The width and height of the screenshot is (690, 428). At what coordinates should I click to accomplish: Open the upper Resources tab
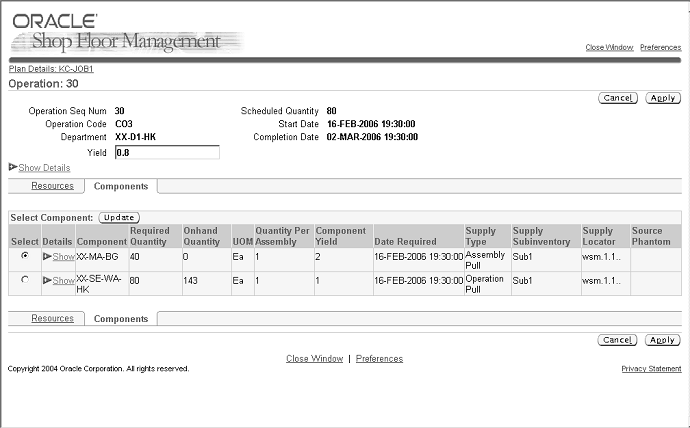click(52, 186)
